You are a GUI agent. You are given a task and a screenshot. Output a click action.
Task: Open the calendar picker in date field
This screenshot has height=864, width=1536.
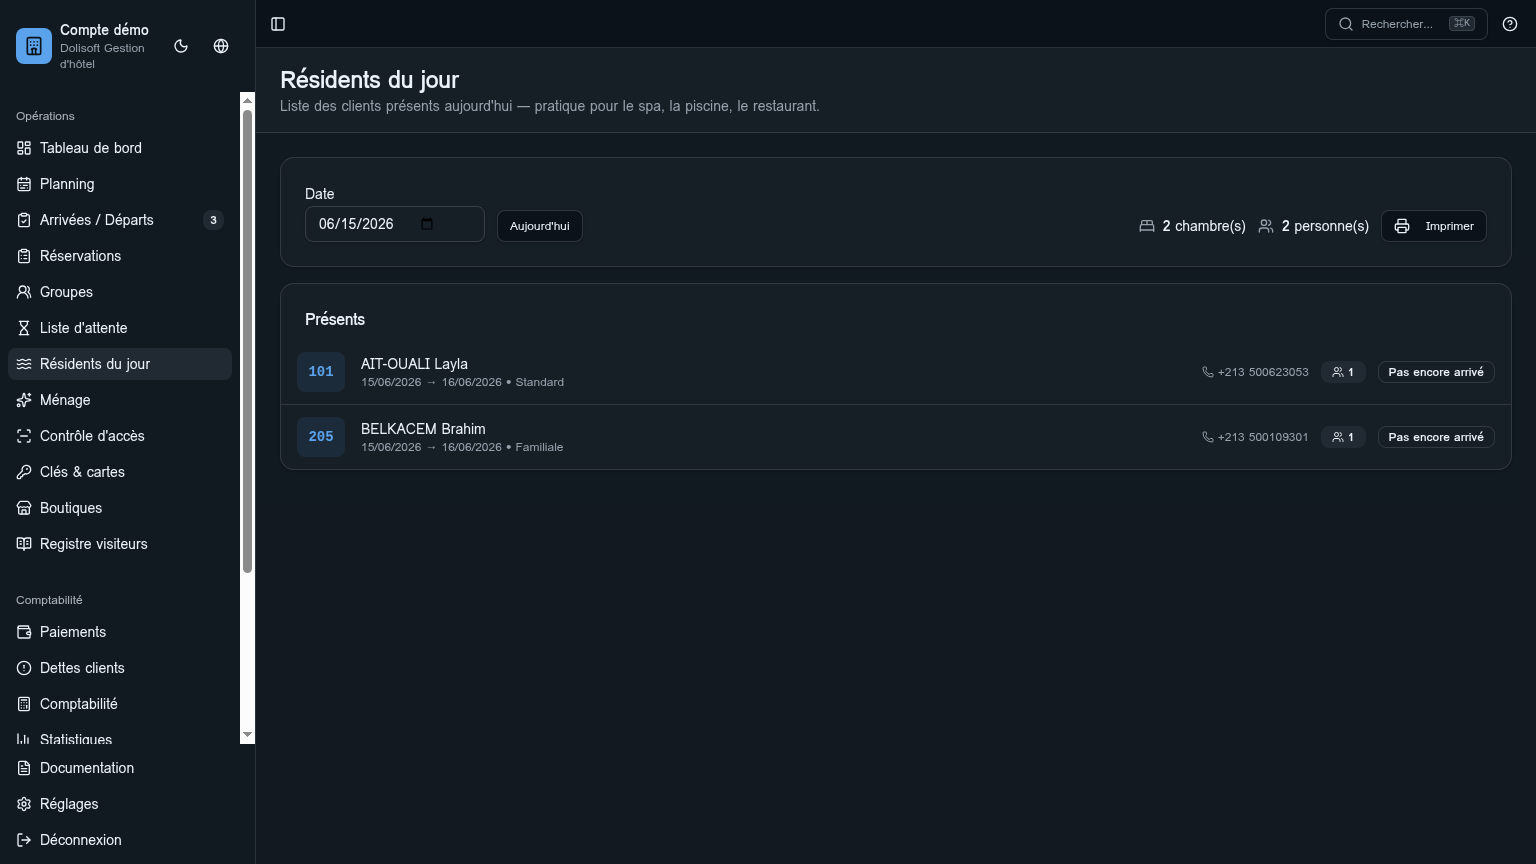pyautogui.click(x=427, y=224)
